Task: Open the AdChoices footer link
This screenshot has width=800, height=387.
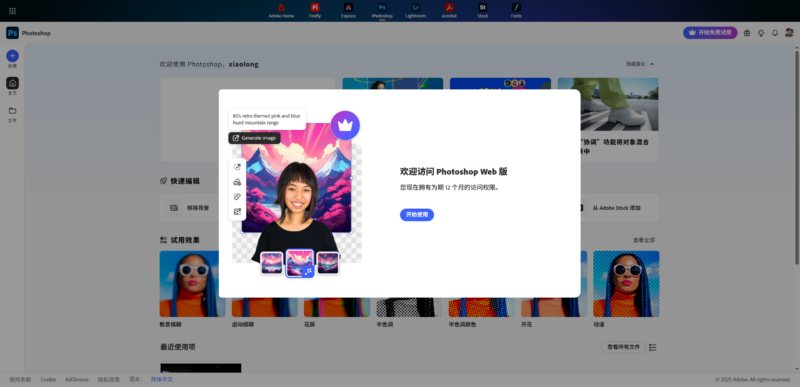Action: click(x=77, y=379)
